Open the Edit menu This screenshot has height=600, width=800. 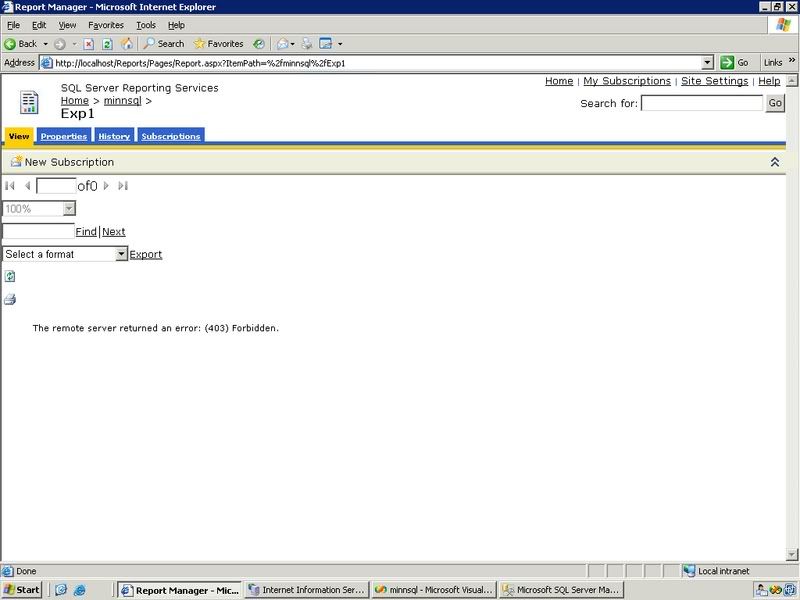(x=39, y=25)
